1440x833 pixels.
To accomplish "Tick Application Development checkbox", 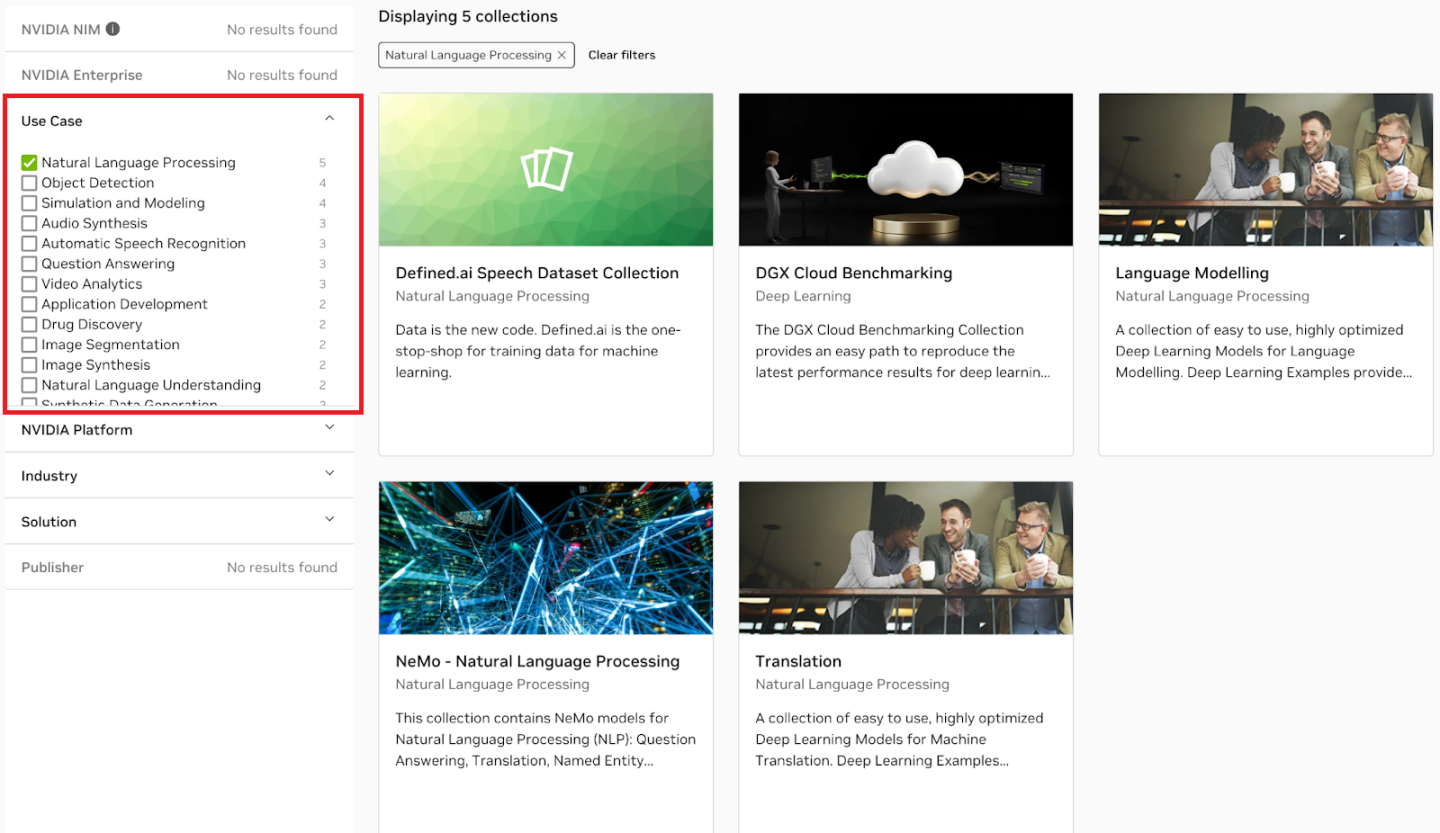I will pos(29,304).
